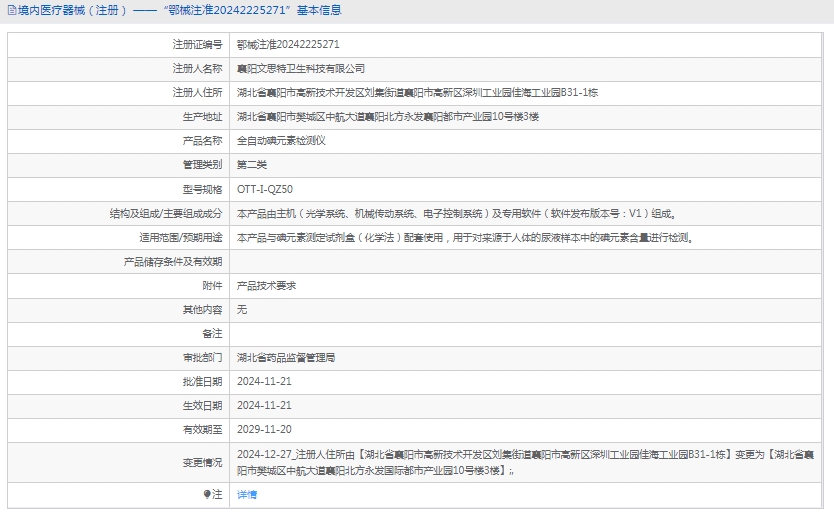This screenshot has width=834, height=515.
Task: Select registration number 鄂械注准20242225271 in the table
Action: pyautogui.click(x=288, y=45)
